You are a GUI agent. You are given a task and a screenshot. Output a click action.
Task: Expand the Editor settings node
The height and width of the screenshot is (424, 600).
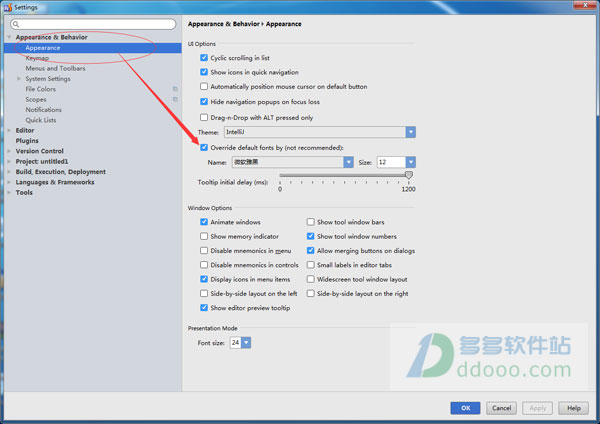[9, 130]
